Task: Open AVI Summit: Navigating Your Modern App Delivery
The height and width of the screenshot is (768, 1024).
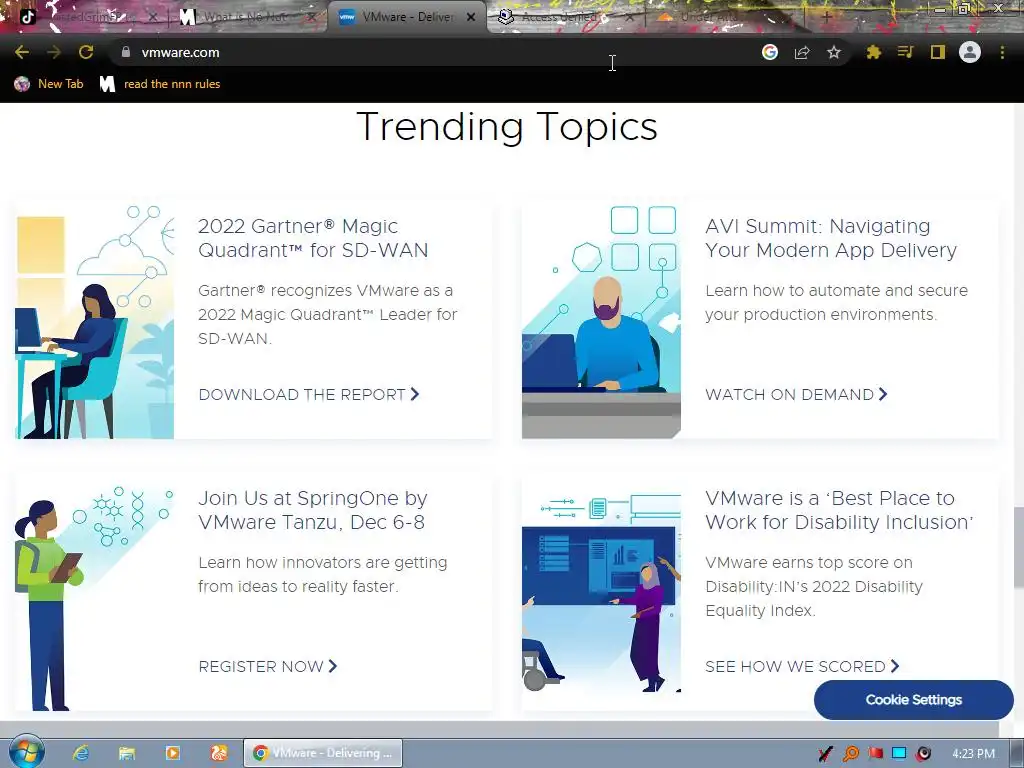Action: pos(831,238)
